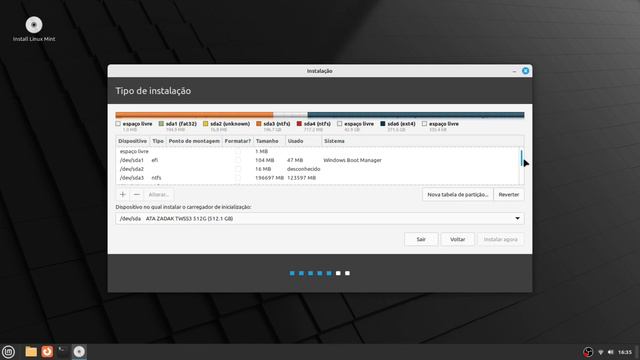Screen dimensions: 640x360
Task: Sort by the Dispositivo column header
Action: (x=133, y=141)
